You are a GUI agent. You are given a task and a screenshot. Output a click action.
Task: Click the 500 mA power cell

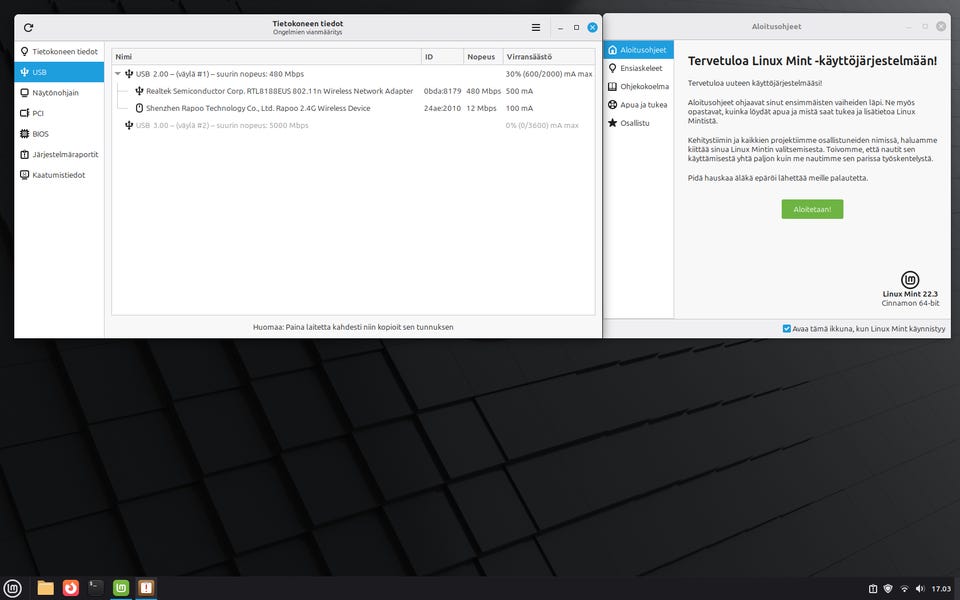519,91
